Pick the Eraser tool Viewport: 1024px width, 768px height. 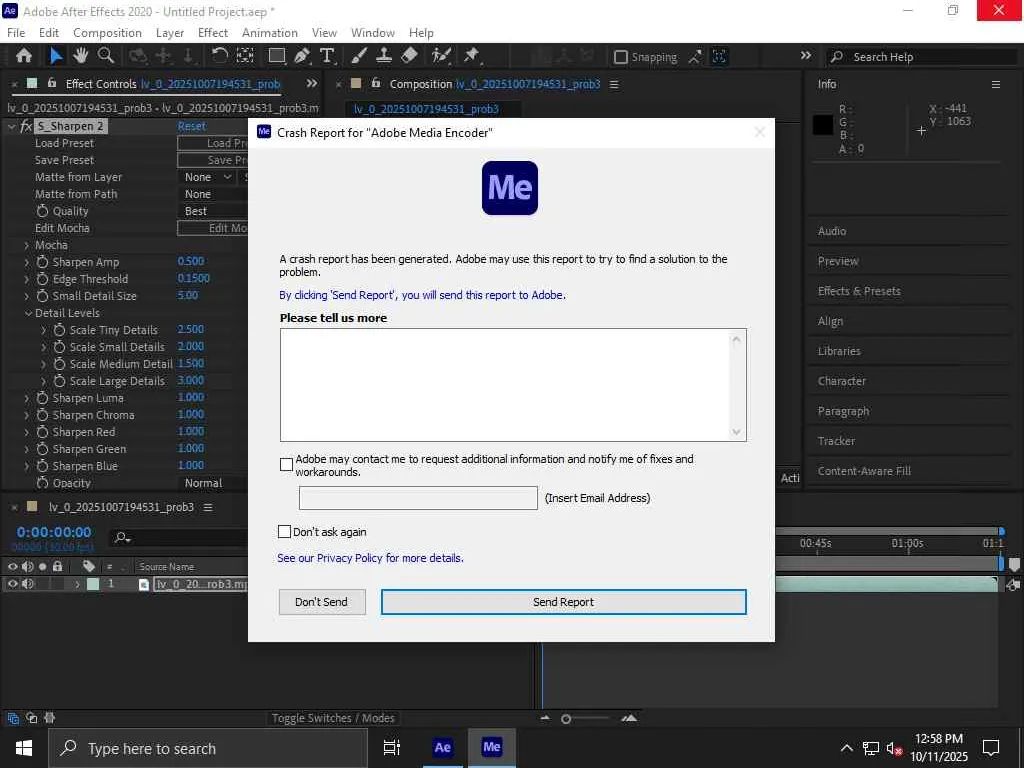coord(409,56)
